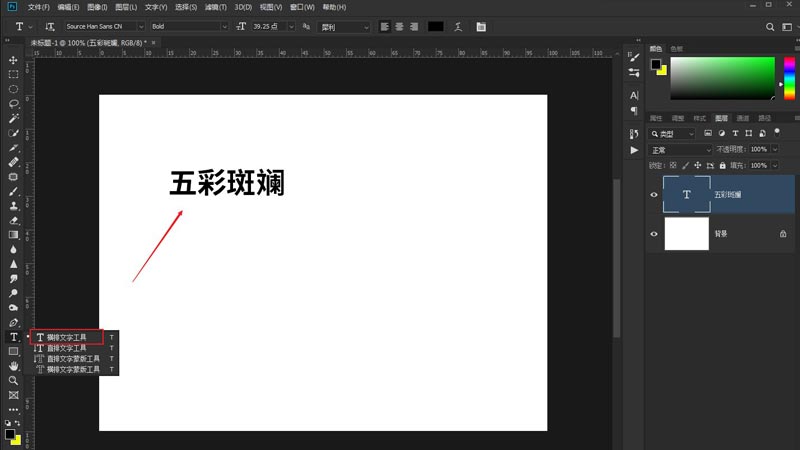800x450 pixels.
Task: Toggle lock transparent pixels
Action: (x=673, y=165)
